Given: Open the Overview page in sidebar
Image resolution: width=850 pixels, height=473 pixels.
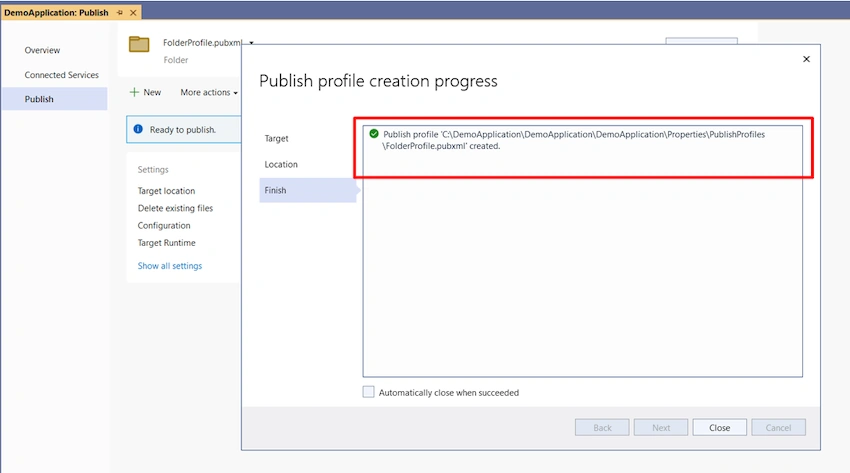Looking at the screenshot, I should [42, 50].
